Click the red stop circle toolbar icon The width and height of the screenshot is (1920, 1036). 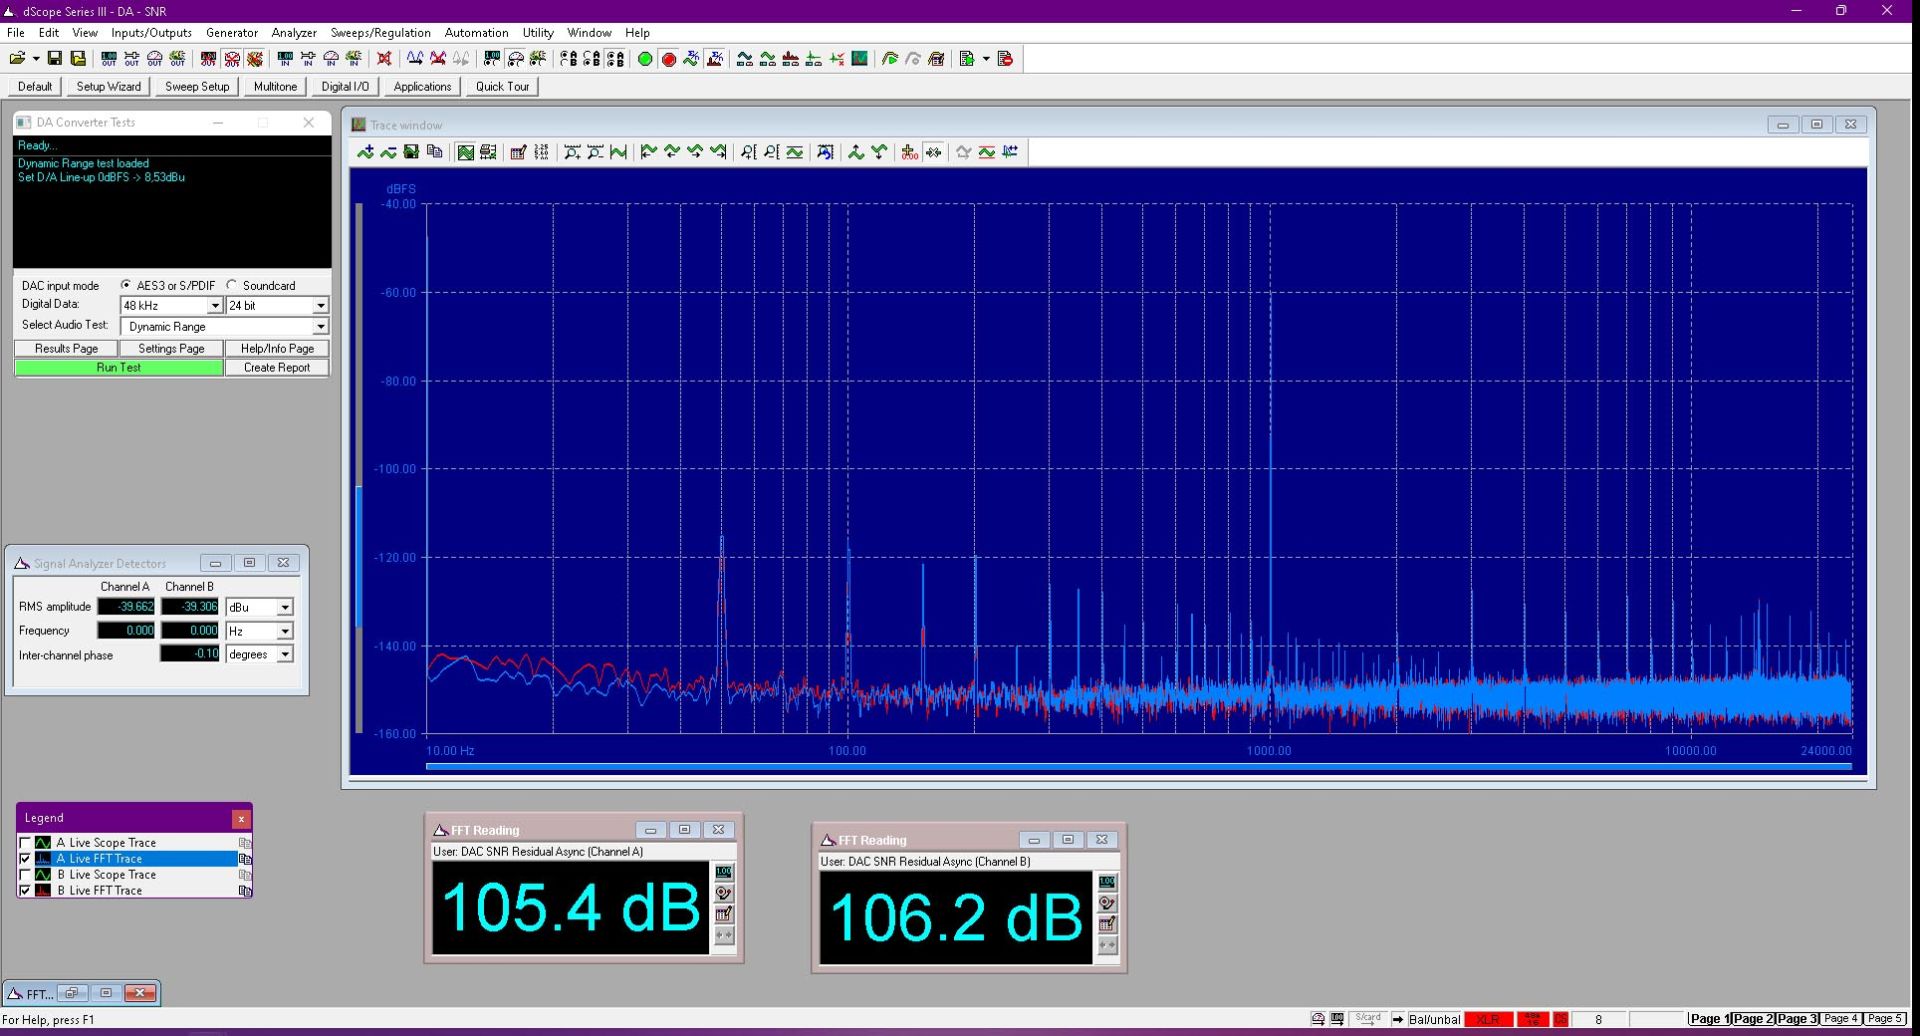[669, 59]
